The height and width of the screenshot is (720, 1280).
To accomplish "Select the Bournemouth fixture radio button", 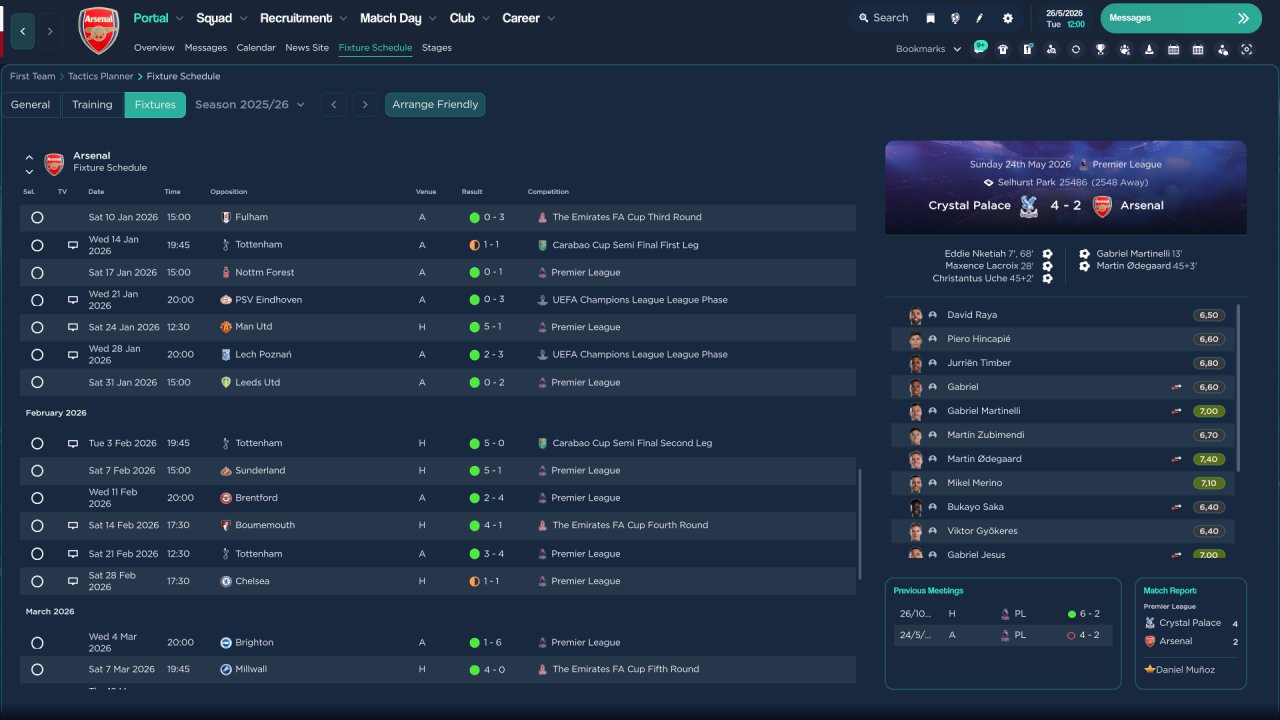I will (37, 525).
